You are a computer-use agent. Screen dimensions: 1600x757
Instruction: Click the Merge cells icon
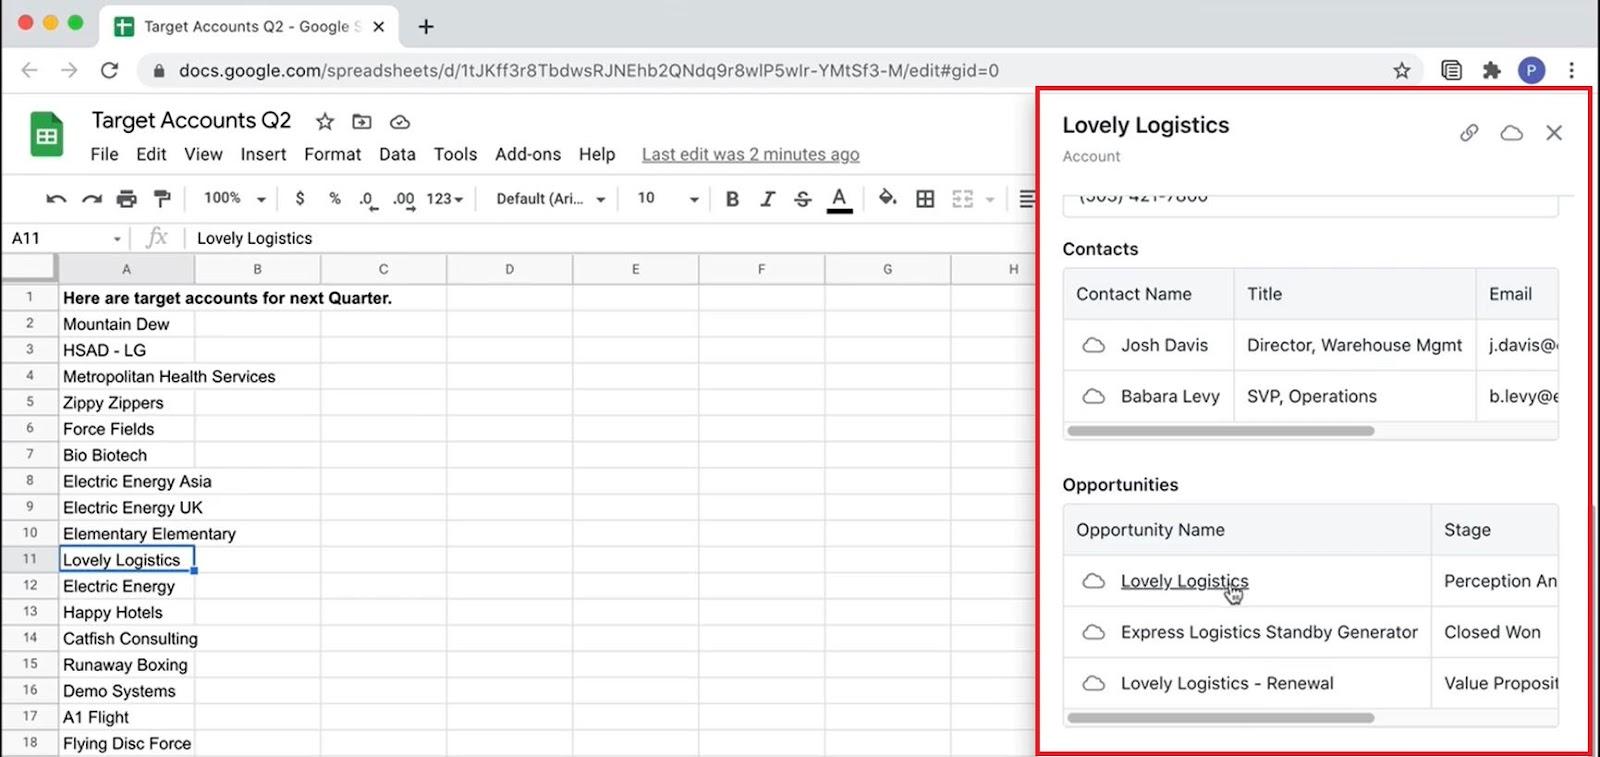[962, 199]
